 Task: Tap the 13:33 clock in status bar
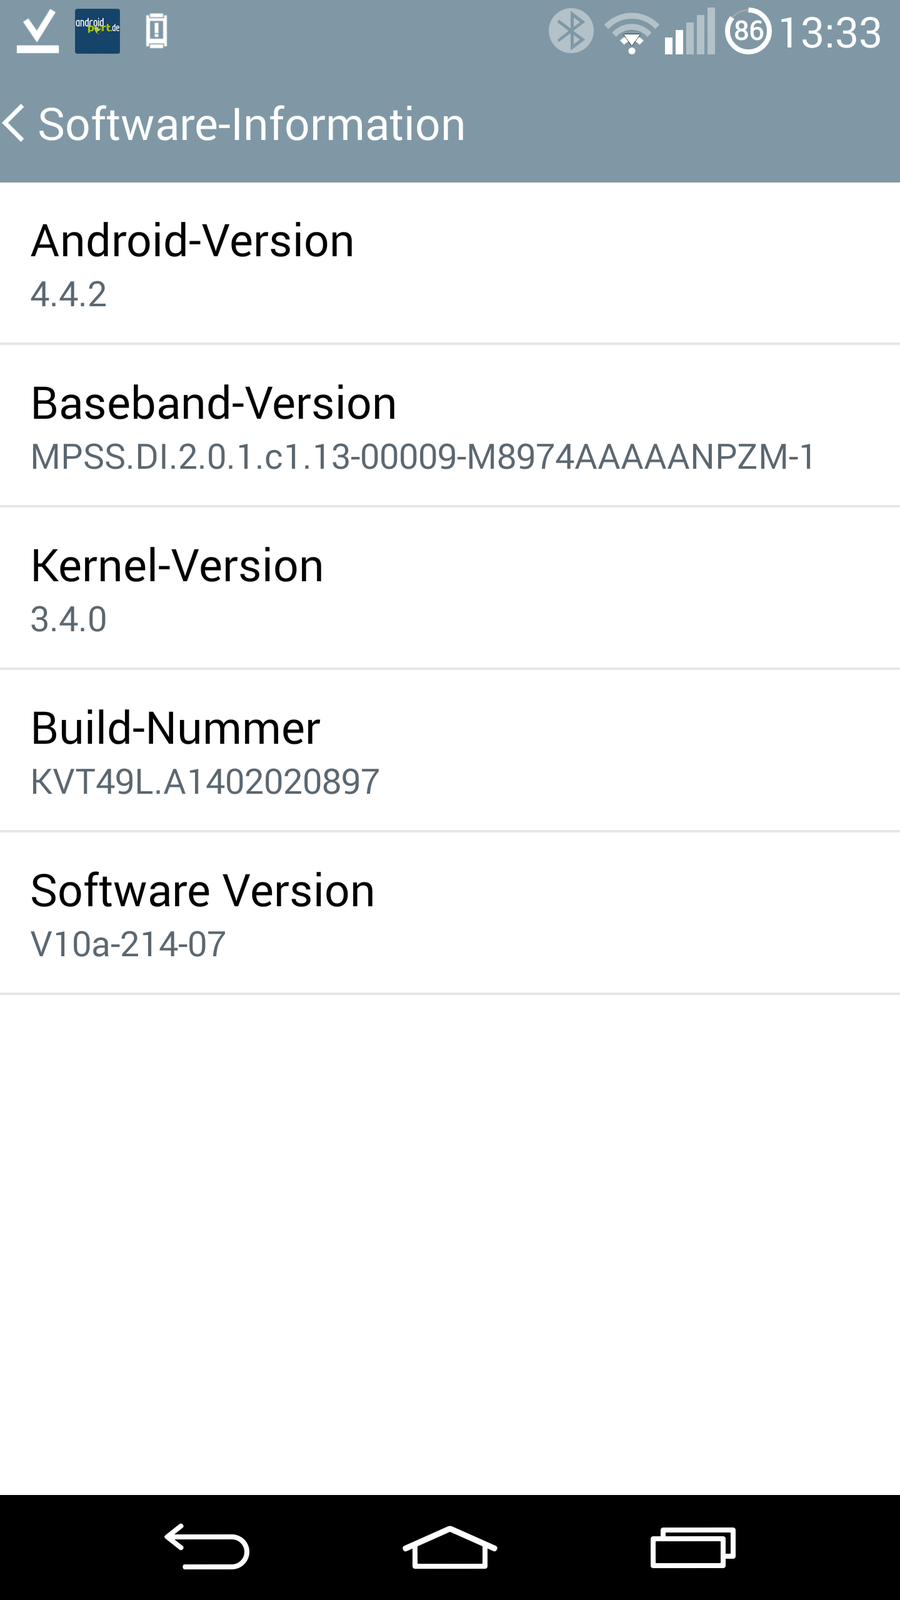[830, 33]
